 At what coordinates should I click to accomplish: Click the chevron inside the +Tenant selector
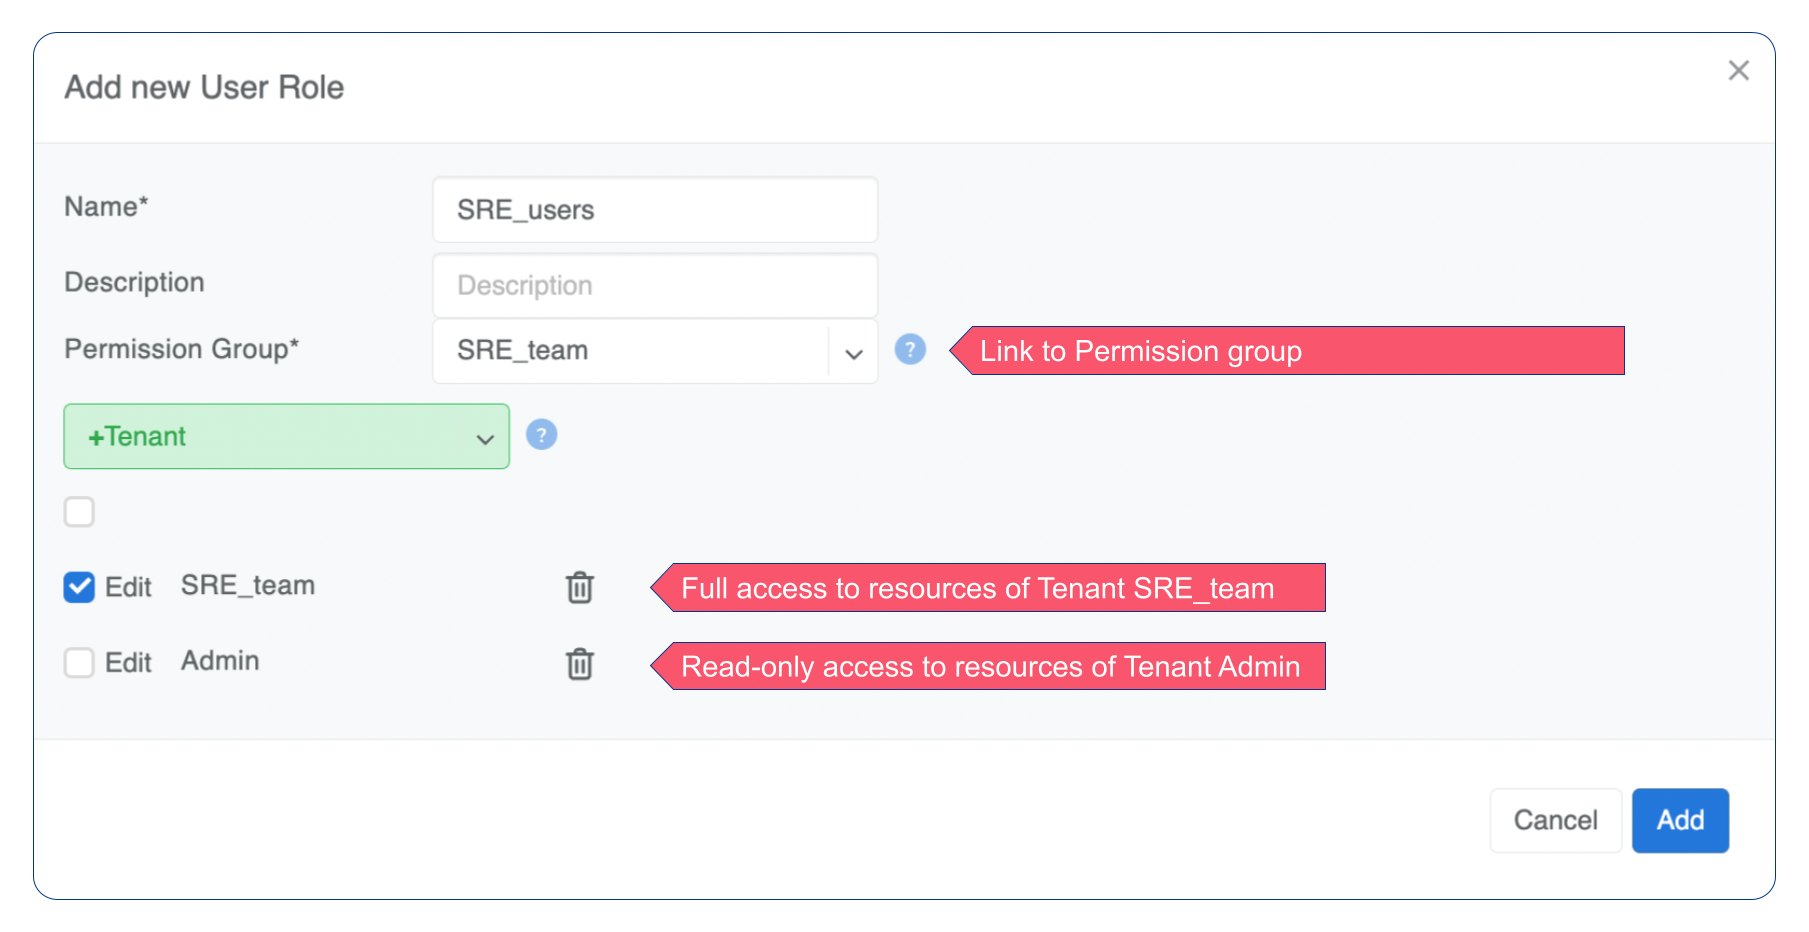pos(486,438)
